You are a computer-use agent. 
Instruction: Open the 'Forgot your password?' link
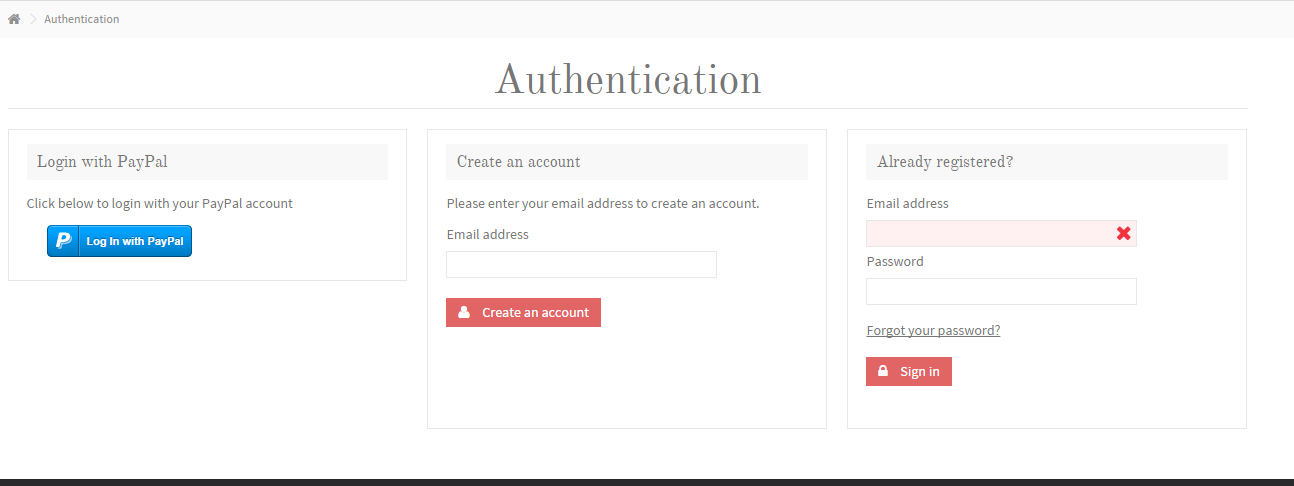point(933,330)
